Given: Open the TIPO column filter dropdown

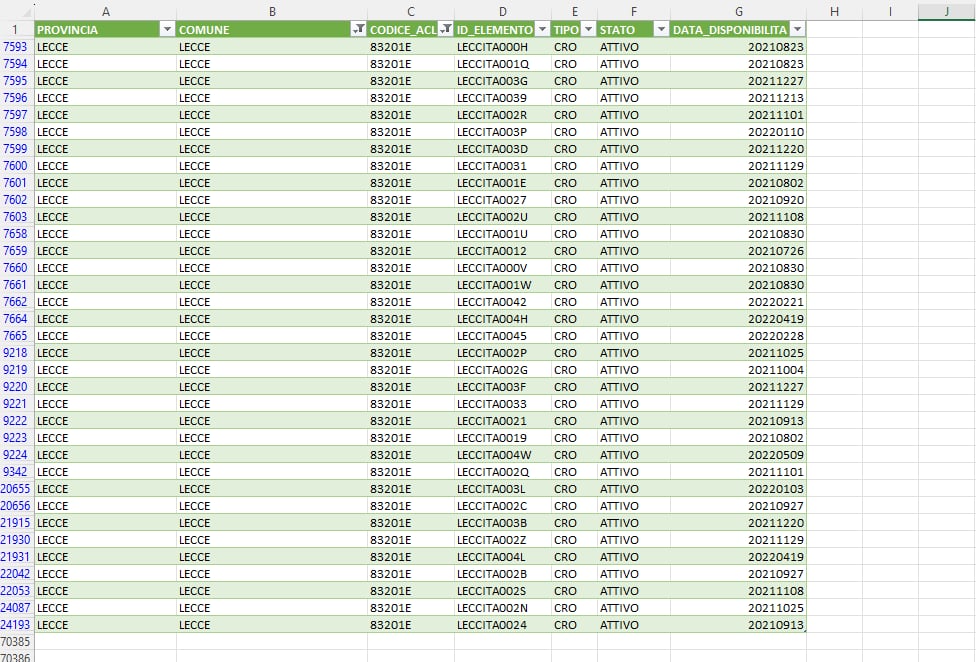Looking at the screenshot, I should click(x=588, y=29).
